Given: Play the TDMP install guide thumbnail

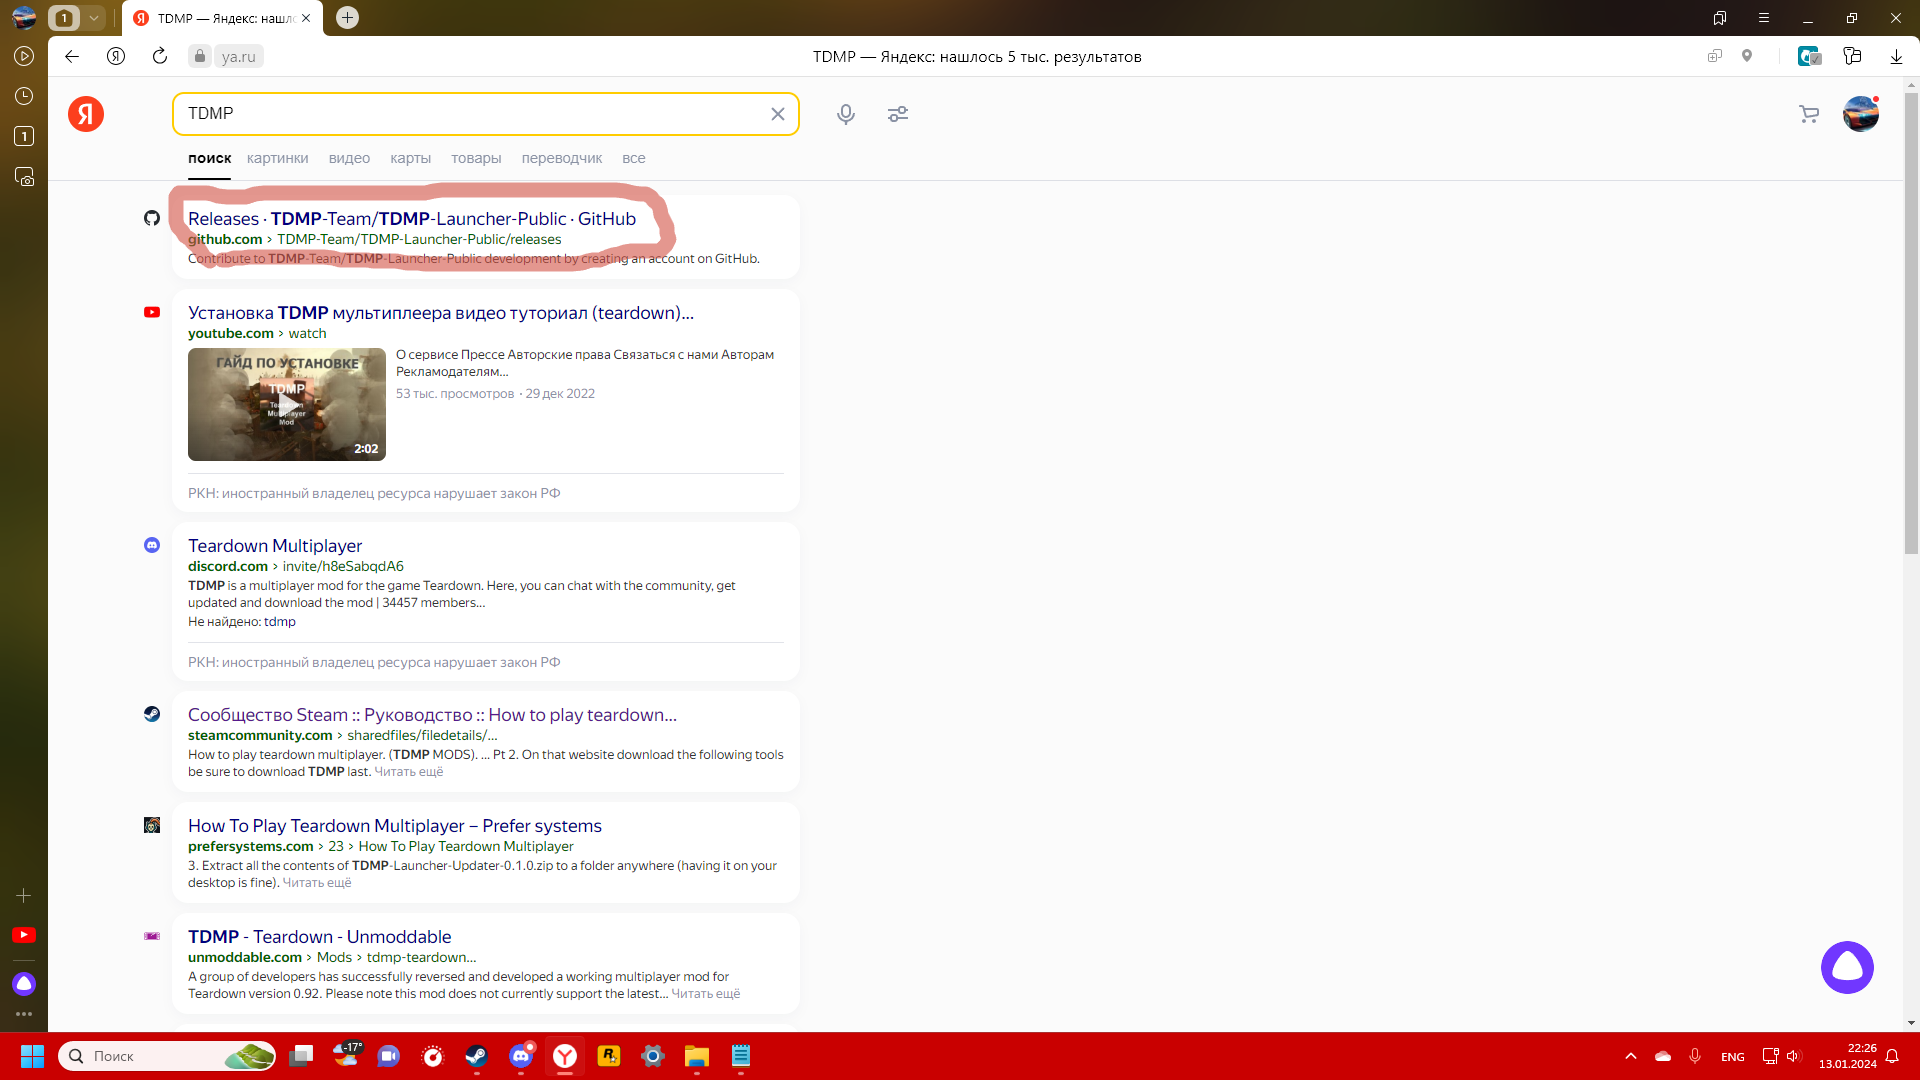Looking at the screenshot, I should click(286, 404).
